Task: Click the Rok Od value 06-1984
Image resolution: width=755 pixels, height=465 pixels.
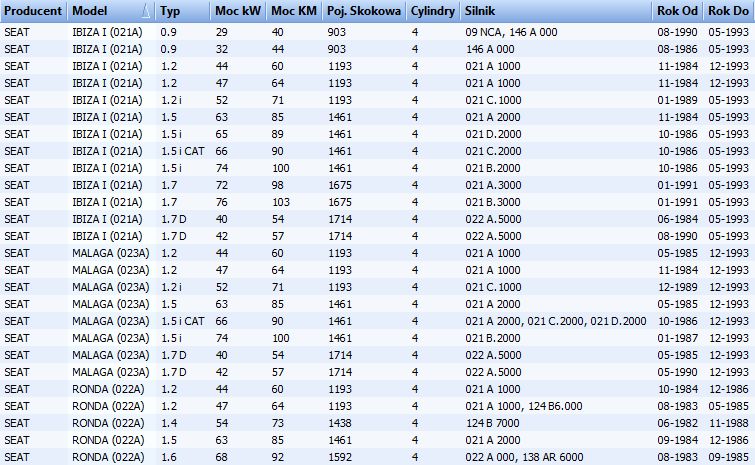Action: [x=677, y=219]
